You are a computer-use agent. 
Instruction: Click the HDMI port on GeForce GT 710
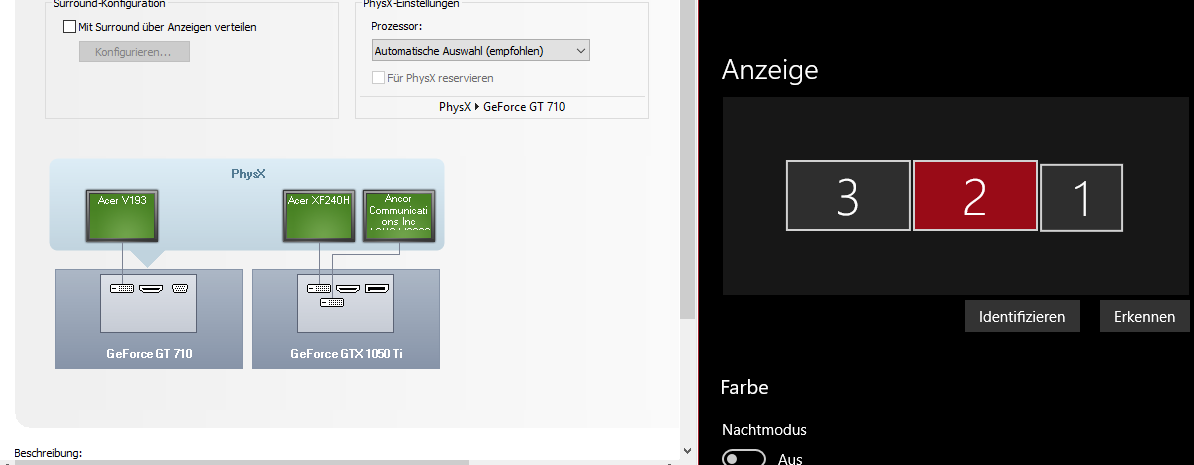pos(152,288)
